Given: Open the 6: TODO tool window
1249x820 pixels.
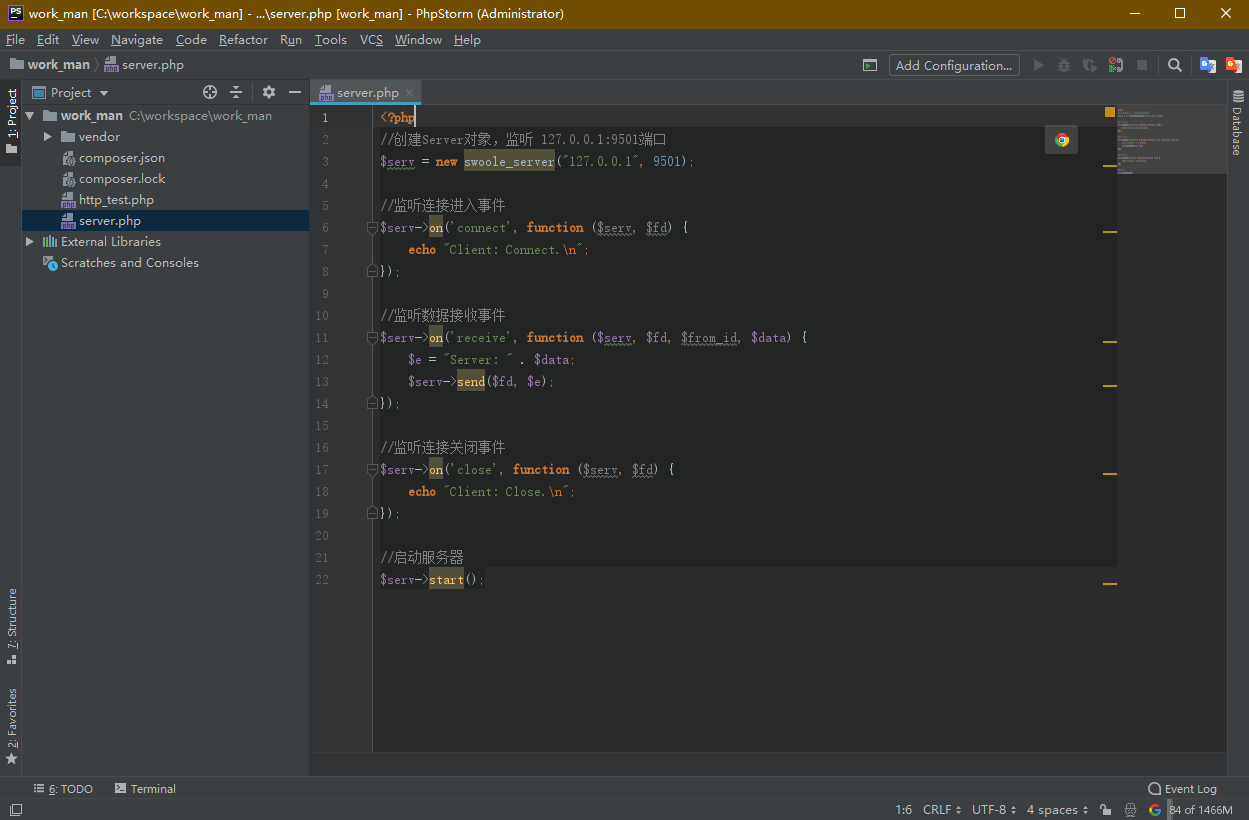Looking at the screenshot, I should coord(63,789).
